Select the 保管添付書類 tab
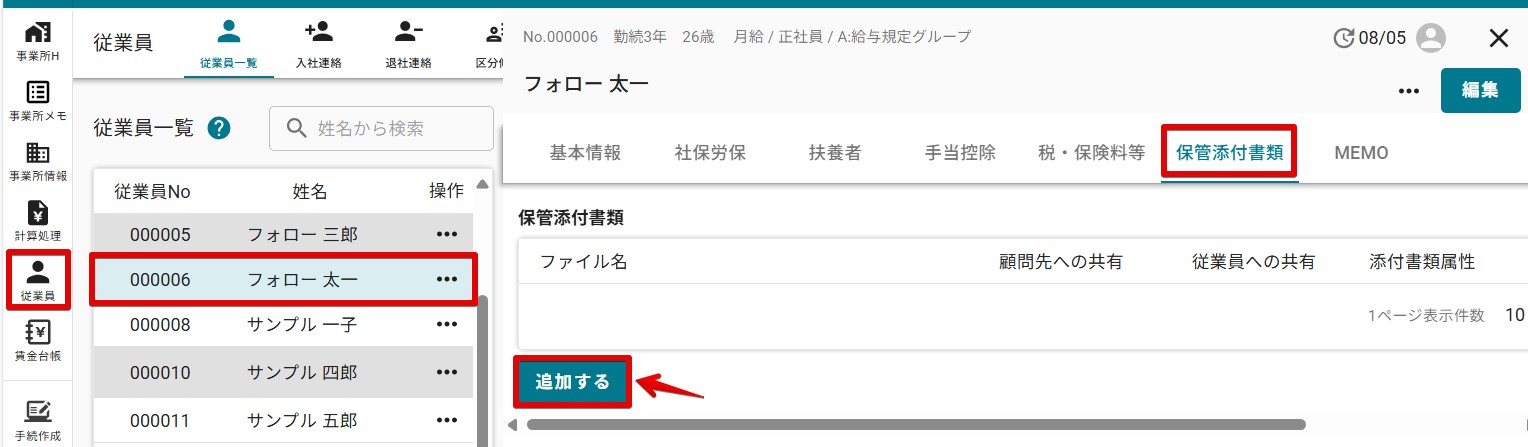 [1229, 153]
